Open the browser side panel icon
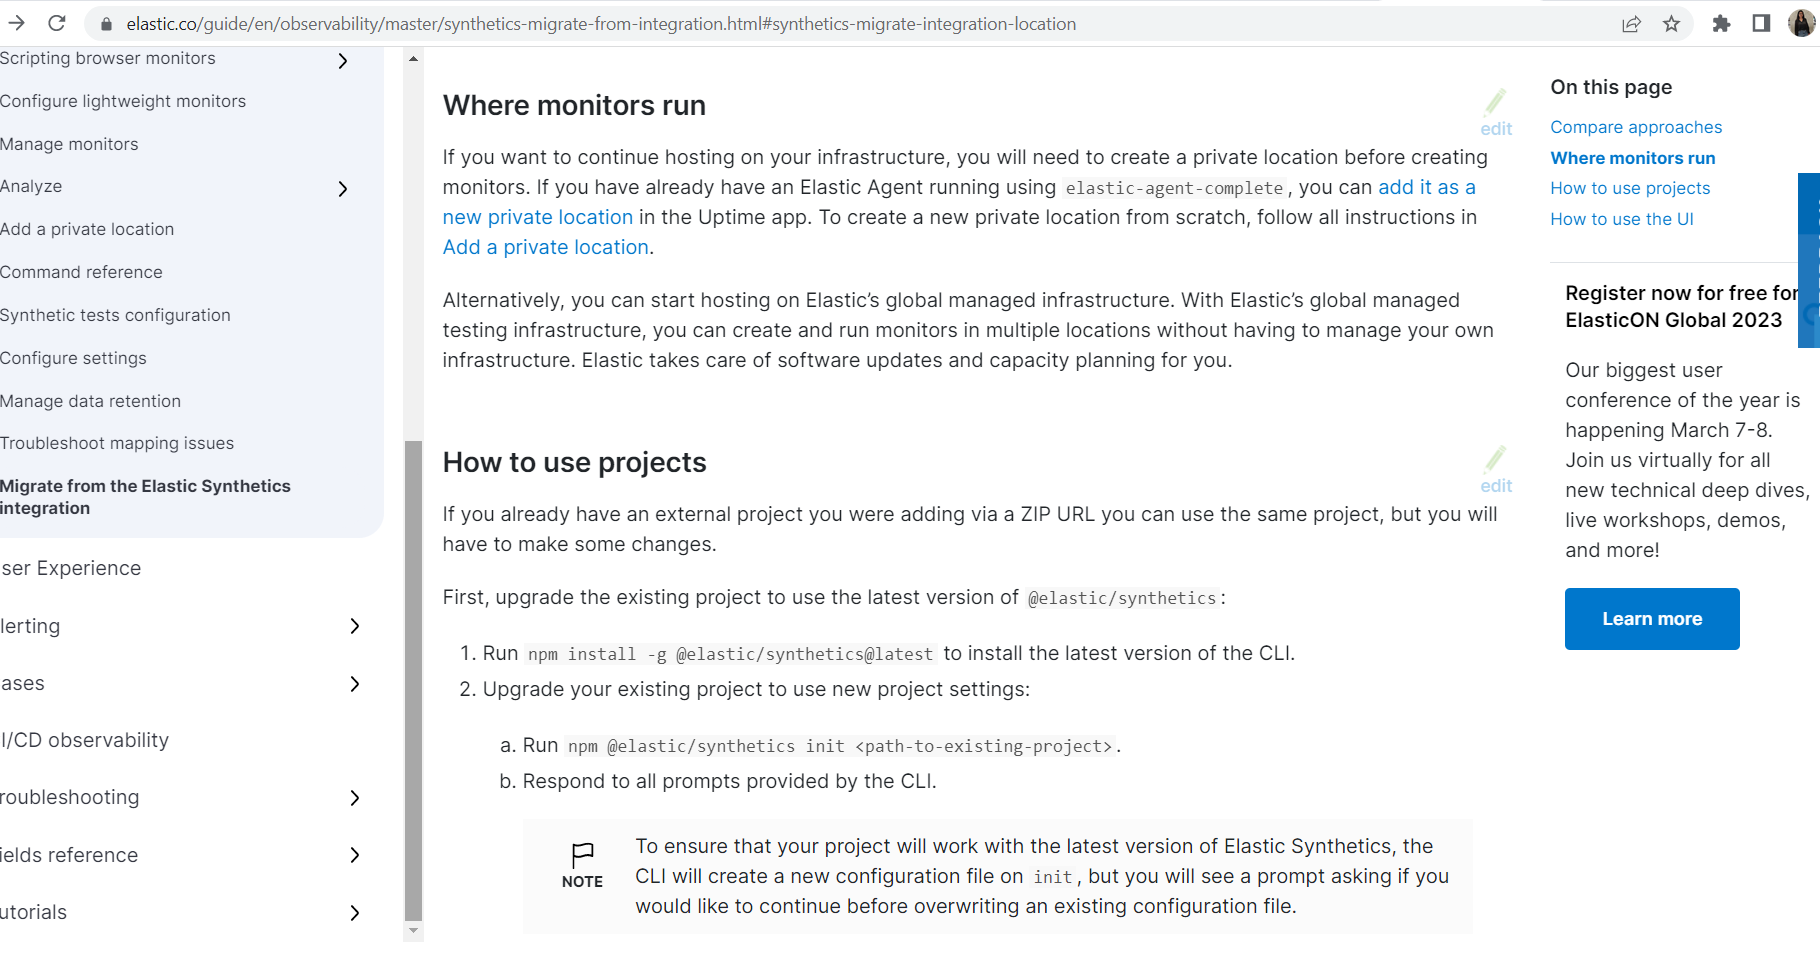 point(1760,23)
